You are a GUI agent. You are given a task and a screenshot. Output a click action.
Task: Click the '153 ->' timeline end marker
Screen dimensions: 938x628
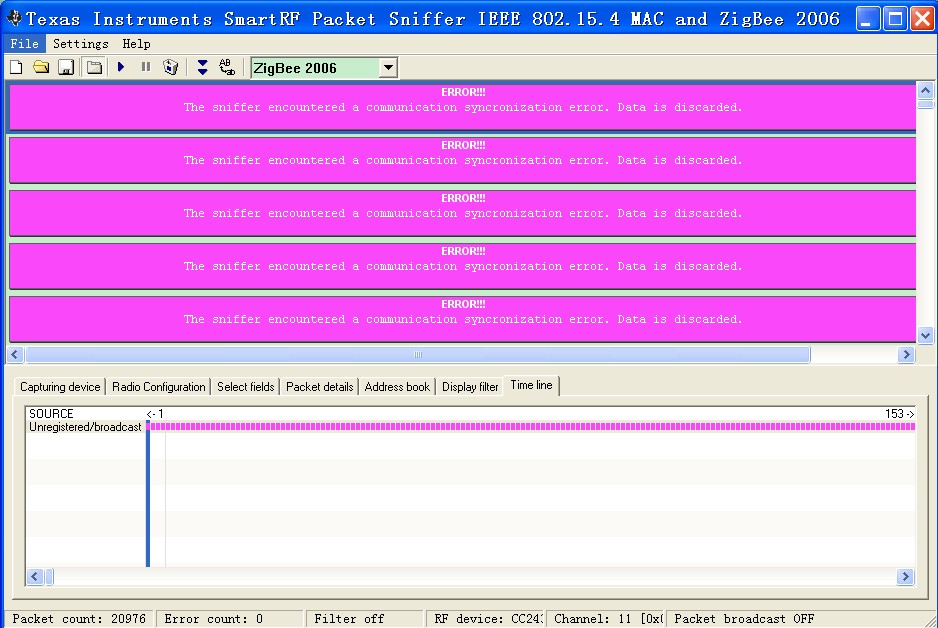coord(900,413)
